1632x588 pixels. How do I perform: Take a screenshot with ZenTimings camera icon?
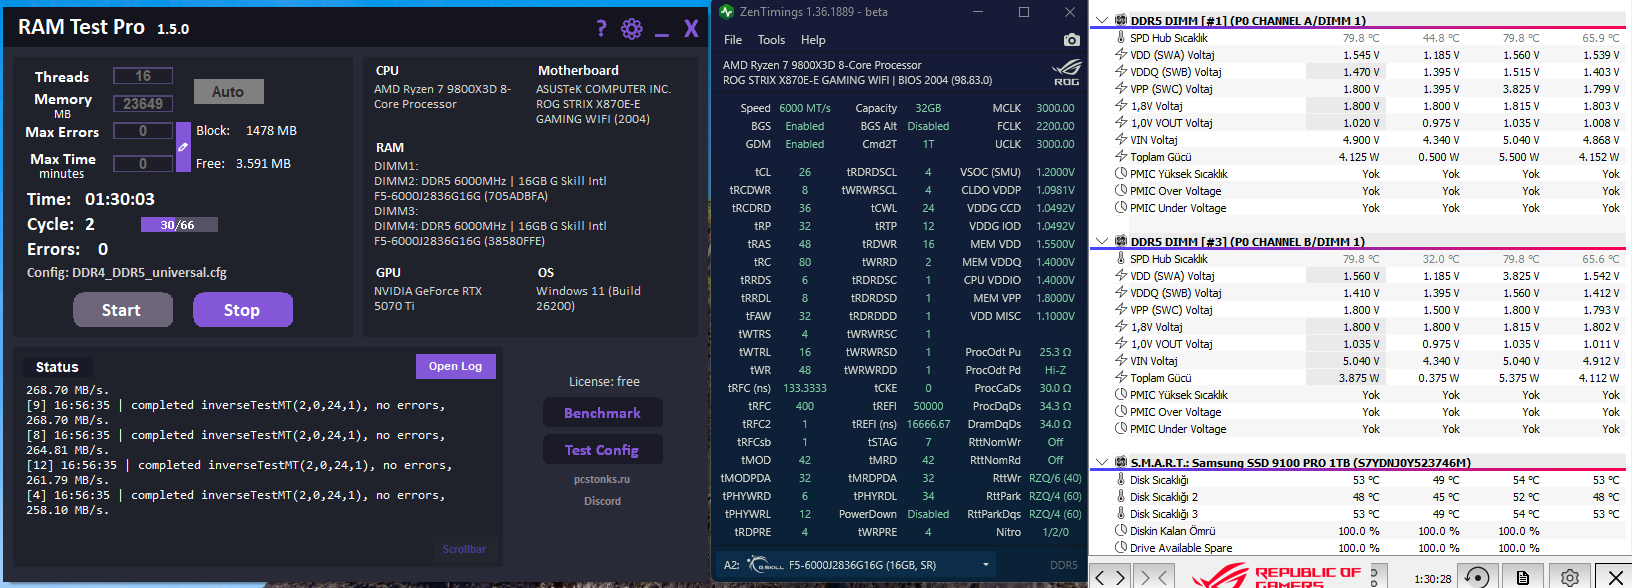coord(1072,40)
